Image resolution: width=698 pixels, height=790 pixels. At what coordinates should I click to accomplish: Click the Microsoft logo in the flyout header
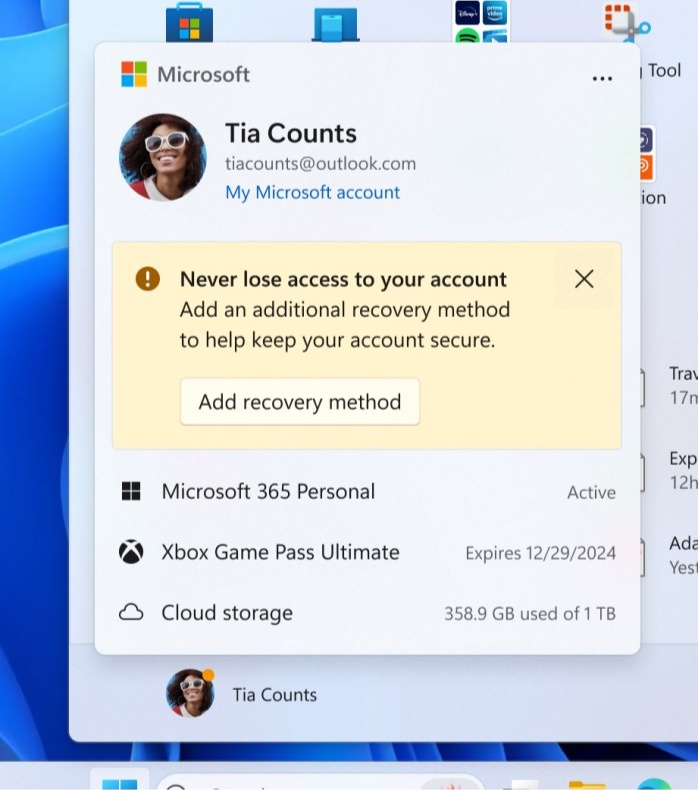pos(134,74)
